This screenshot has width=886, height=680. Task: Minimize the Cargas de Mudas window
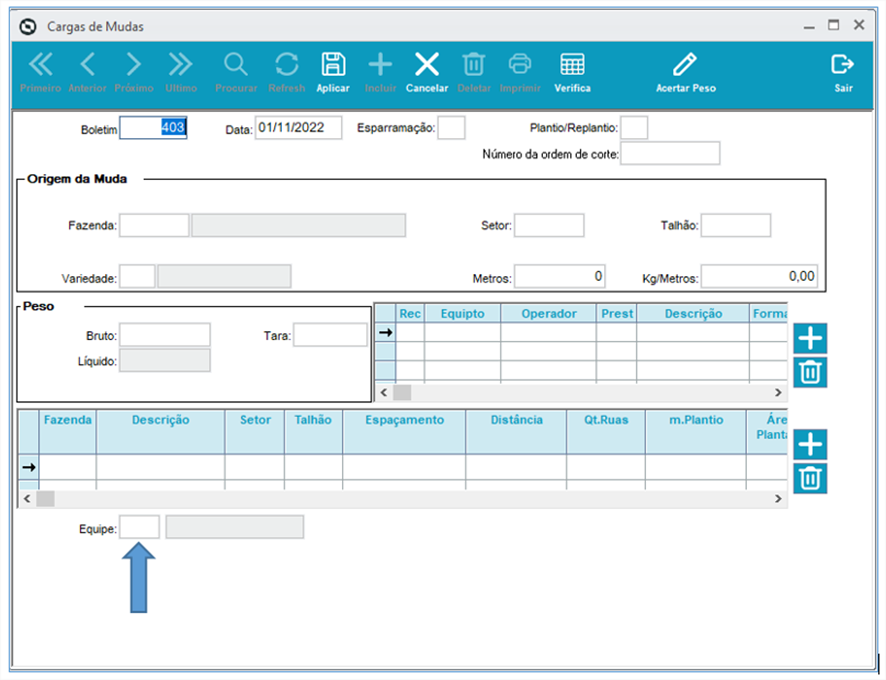pyautogui.click(x=809, y=26)
